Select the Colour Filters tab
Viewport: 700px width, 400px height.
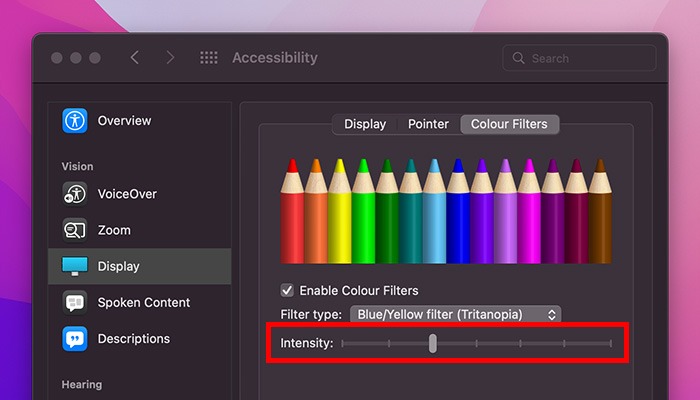click(509, 124)
